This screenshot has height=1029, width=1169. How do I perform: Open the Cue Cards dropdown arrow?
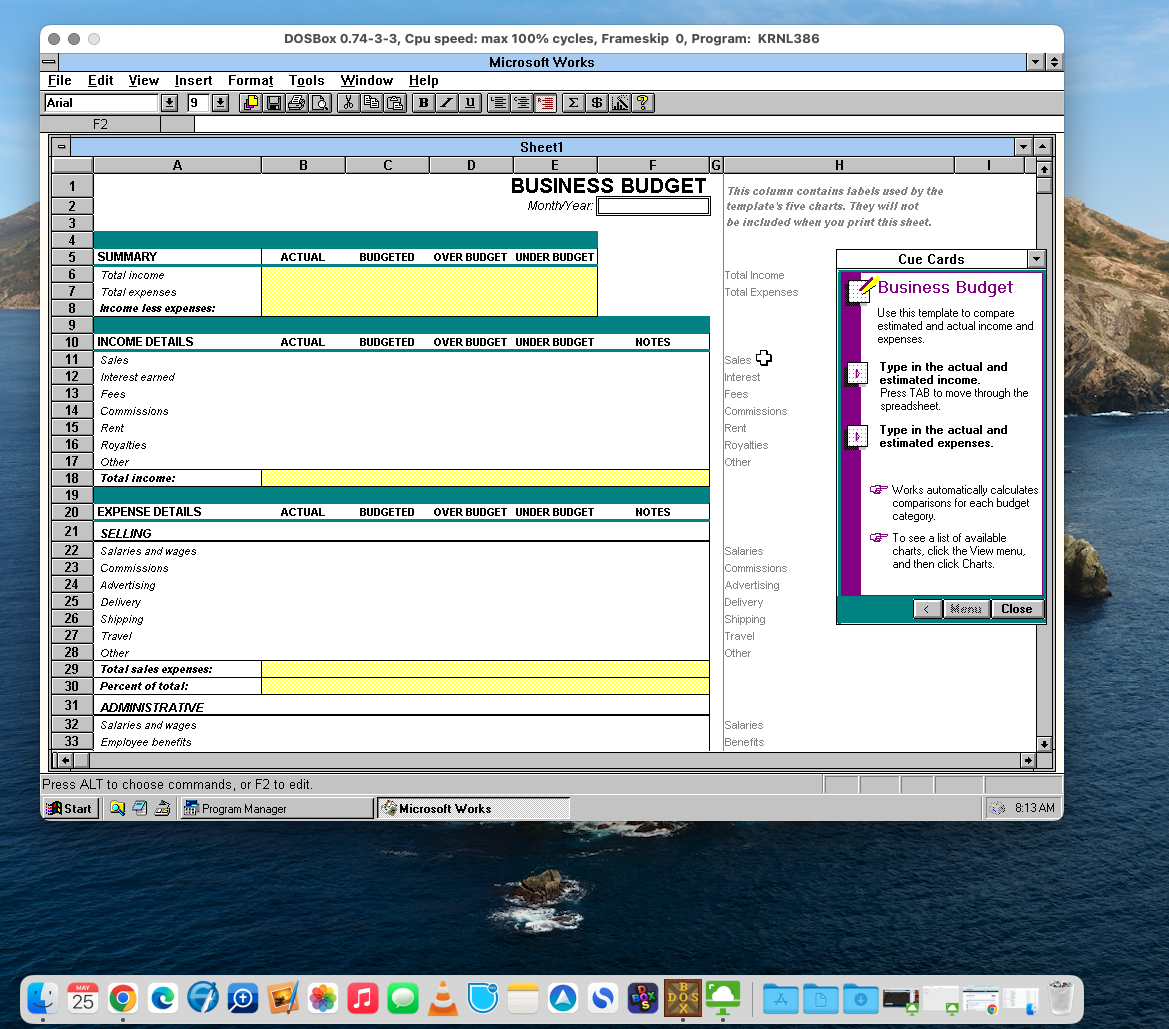[x=1036, y=259]
